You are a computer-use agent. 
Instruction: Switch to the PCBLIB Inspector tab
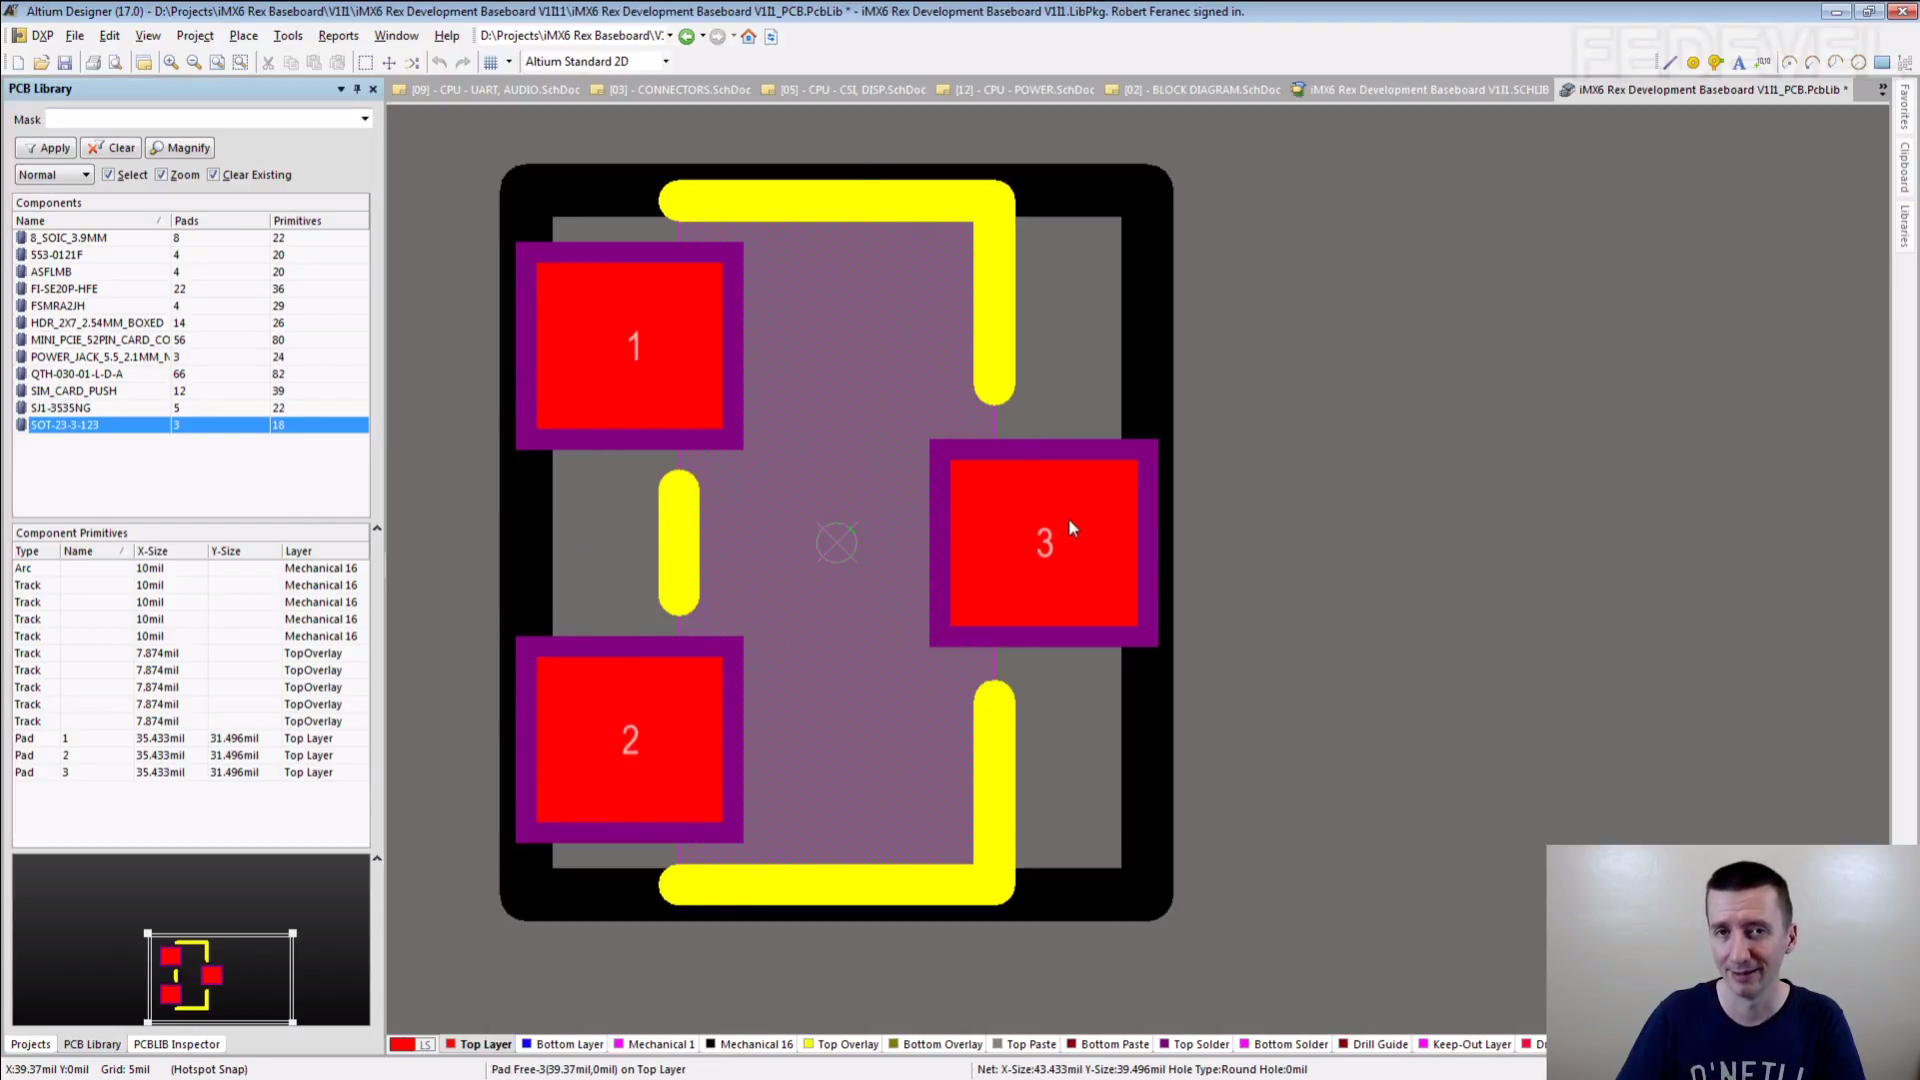176,1044
